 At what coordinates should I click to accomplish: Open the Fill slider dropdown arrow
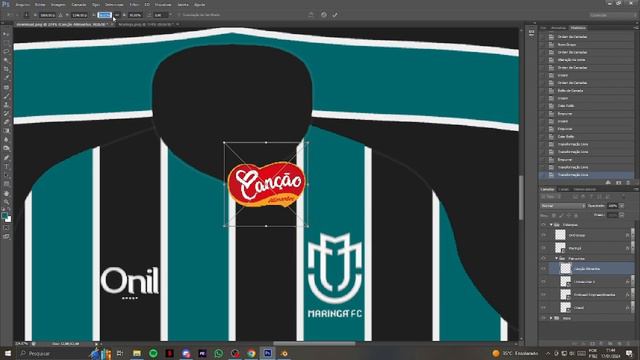[x=622, y=215]
